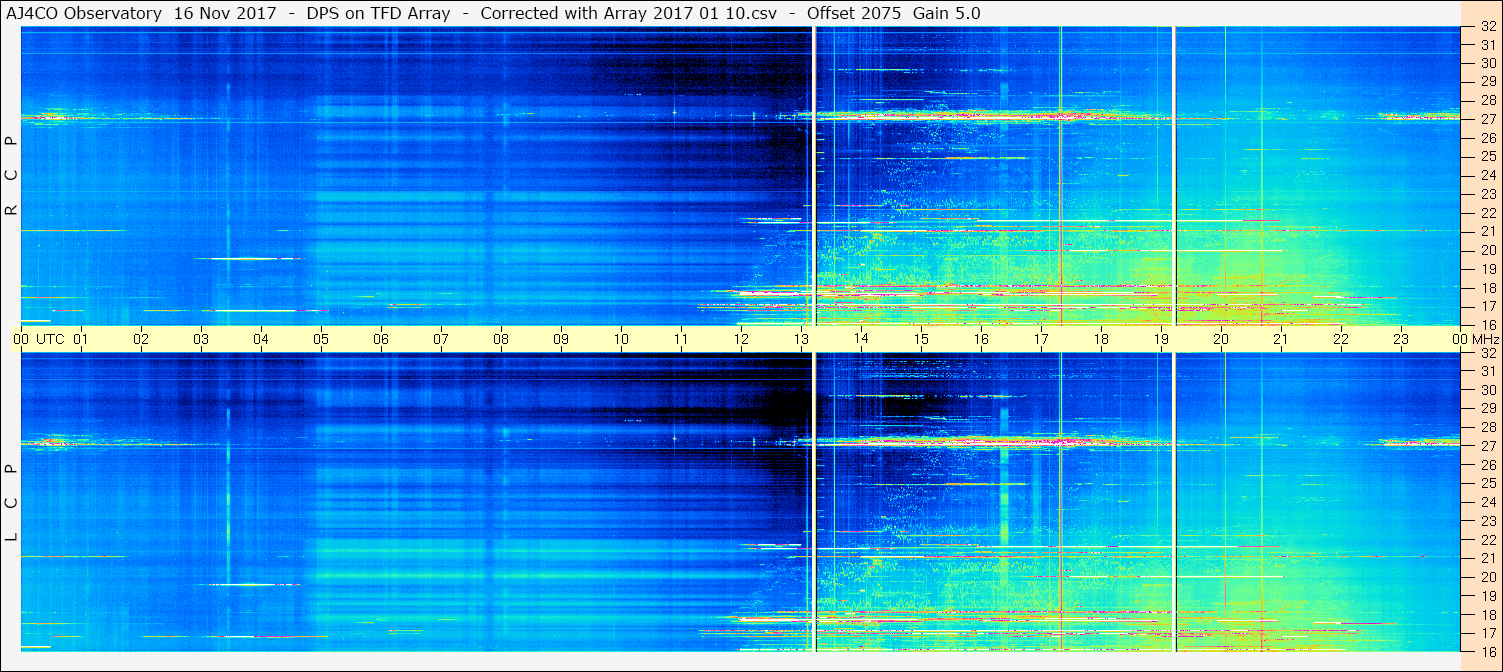Image resolution: width=1503 pixels, height=672 pixels.
Task: Select the date "16 Nov 2017"
Action: tap(227, 13)
